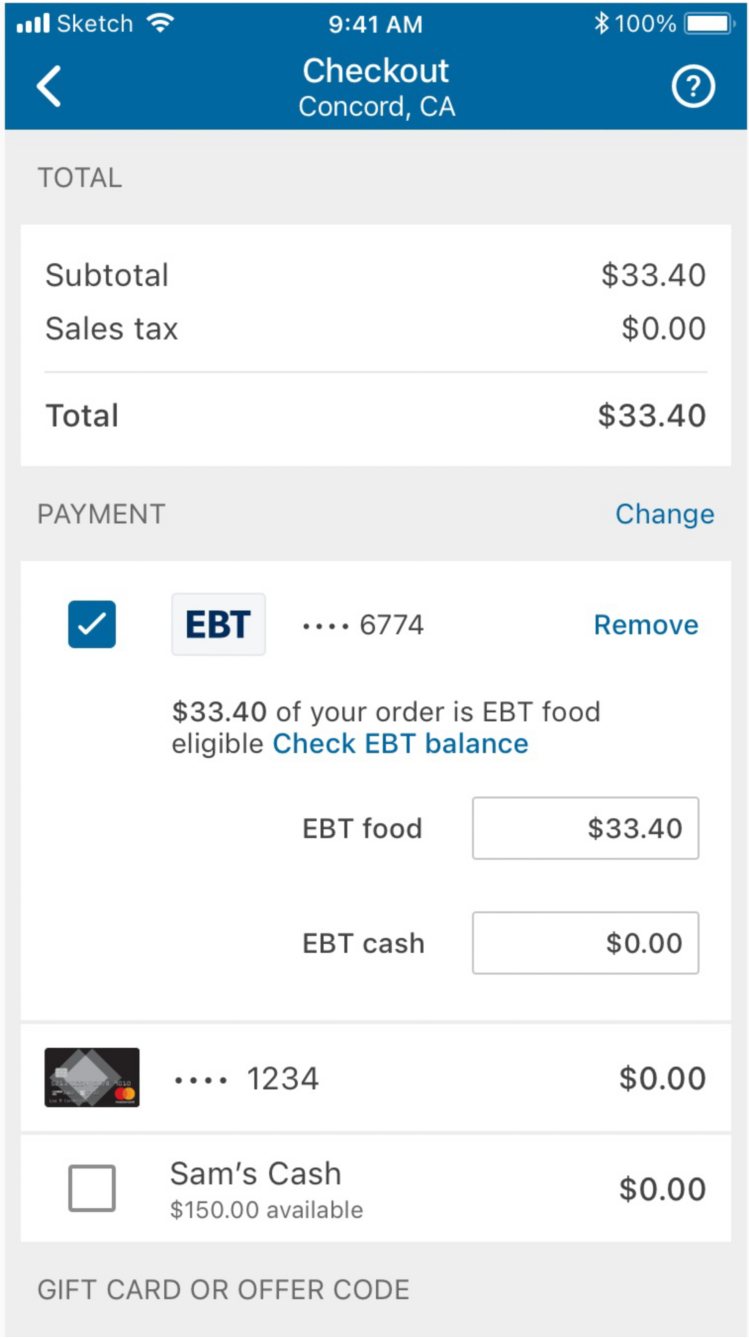Tap the Checkout header title

(376, 71)
